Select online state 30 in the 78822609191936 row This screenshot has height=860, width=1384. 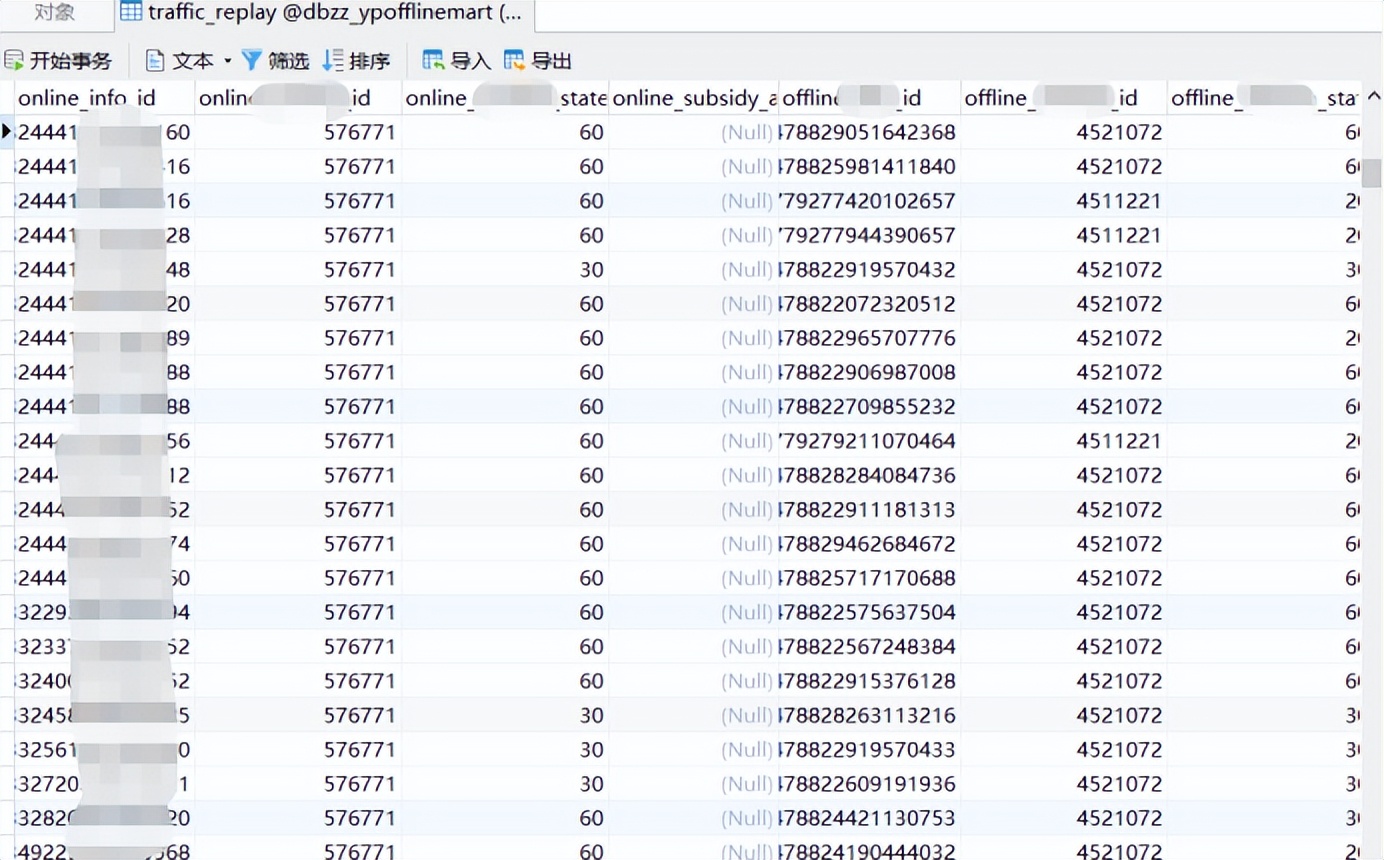505,784
